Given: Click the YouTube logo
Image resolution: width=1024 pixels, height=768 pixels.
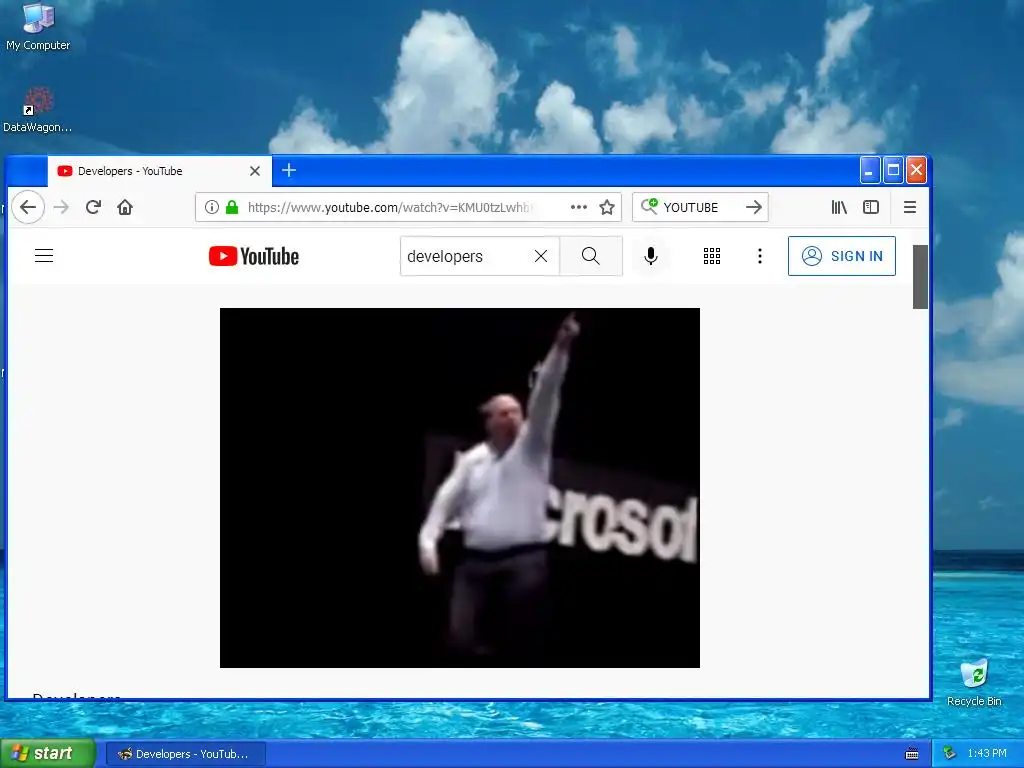Looking at the screenshot, I should 253,256.
